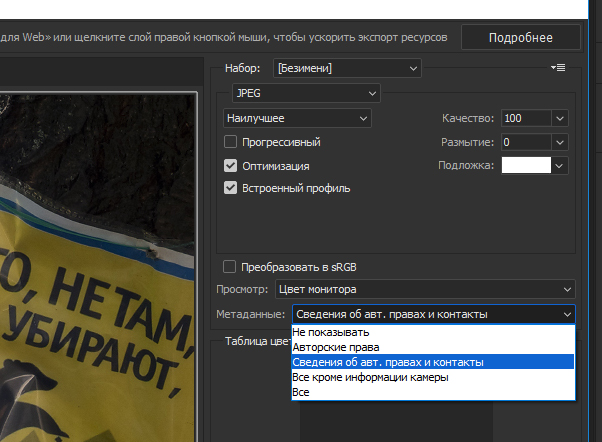Enable the Прогрессивный checkbox

(231, 142)
